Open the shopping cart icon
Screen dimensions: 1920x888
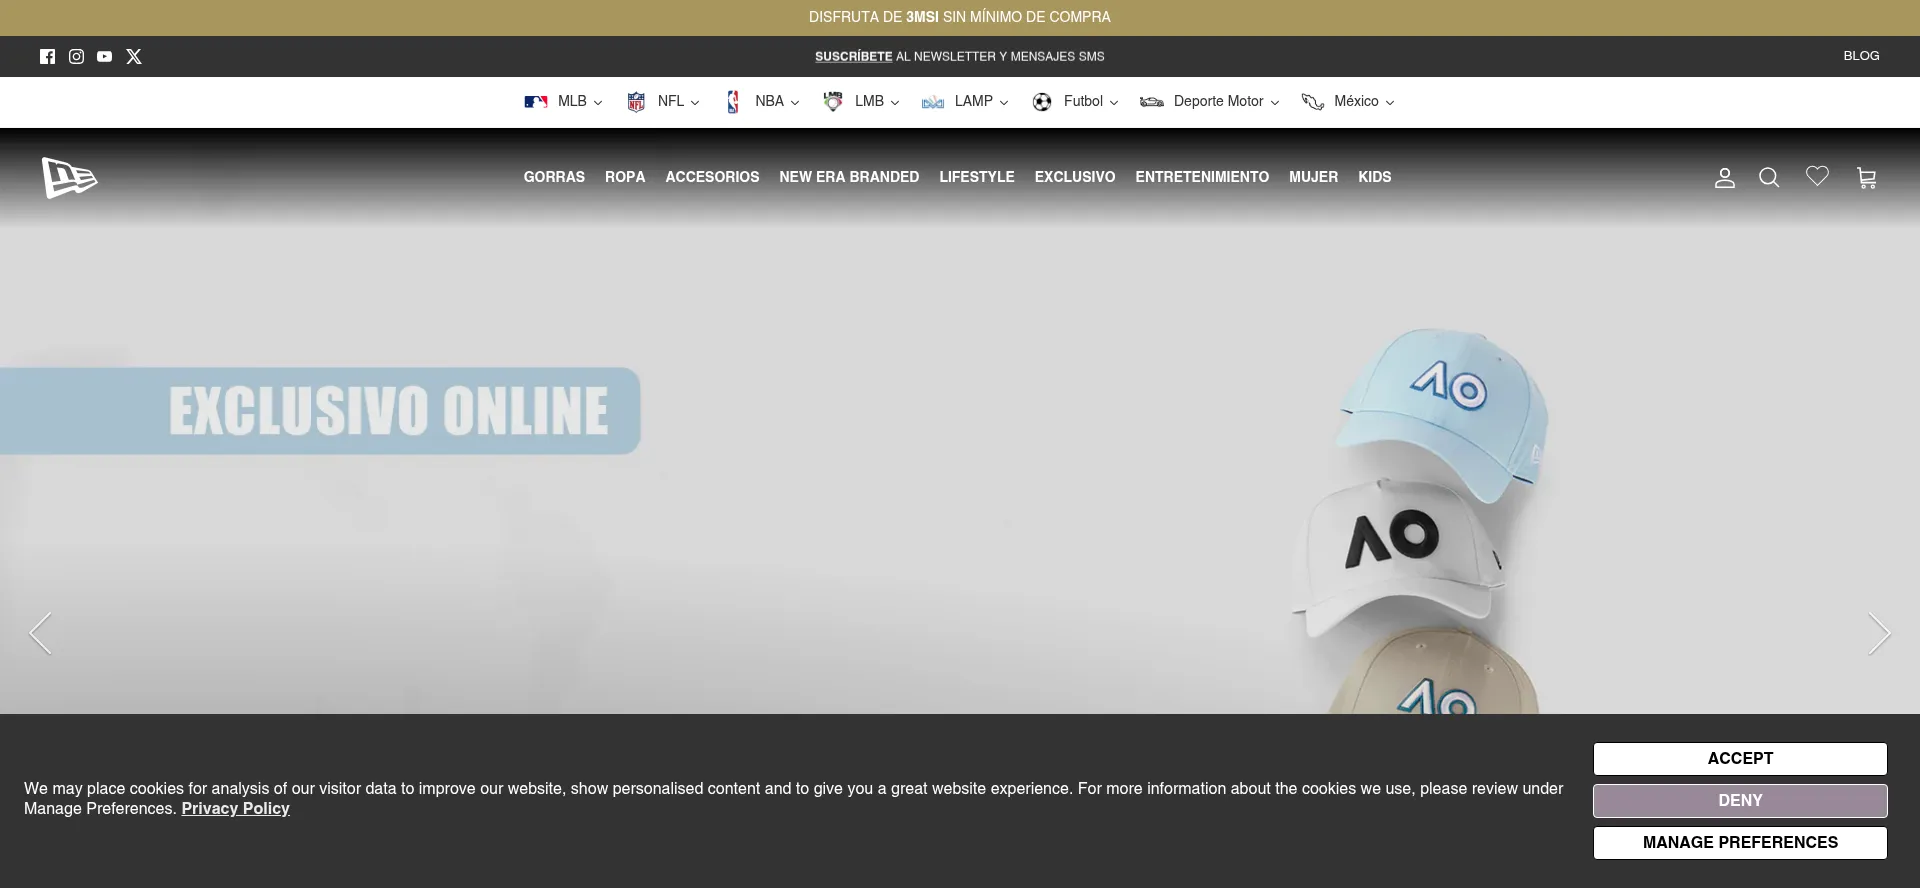coord(1866,178)
